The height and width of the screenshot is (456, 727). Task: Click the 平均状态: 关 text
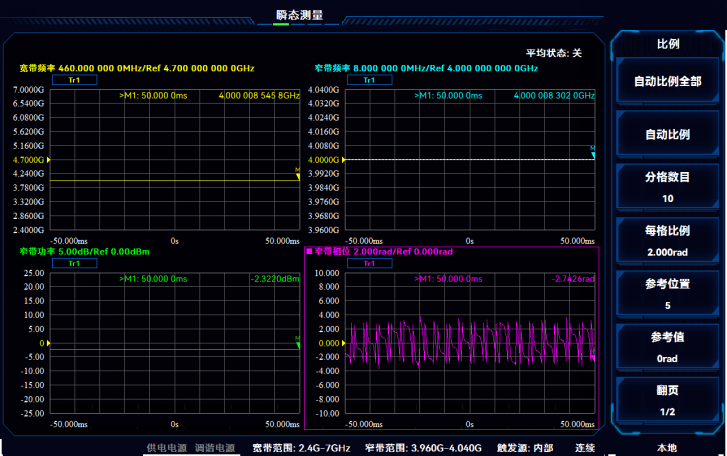click(x=554, y=53)
